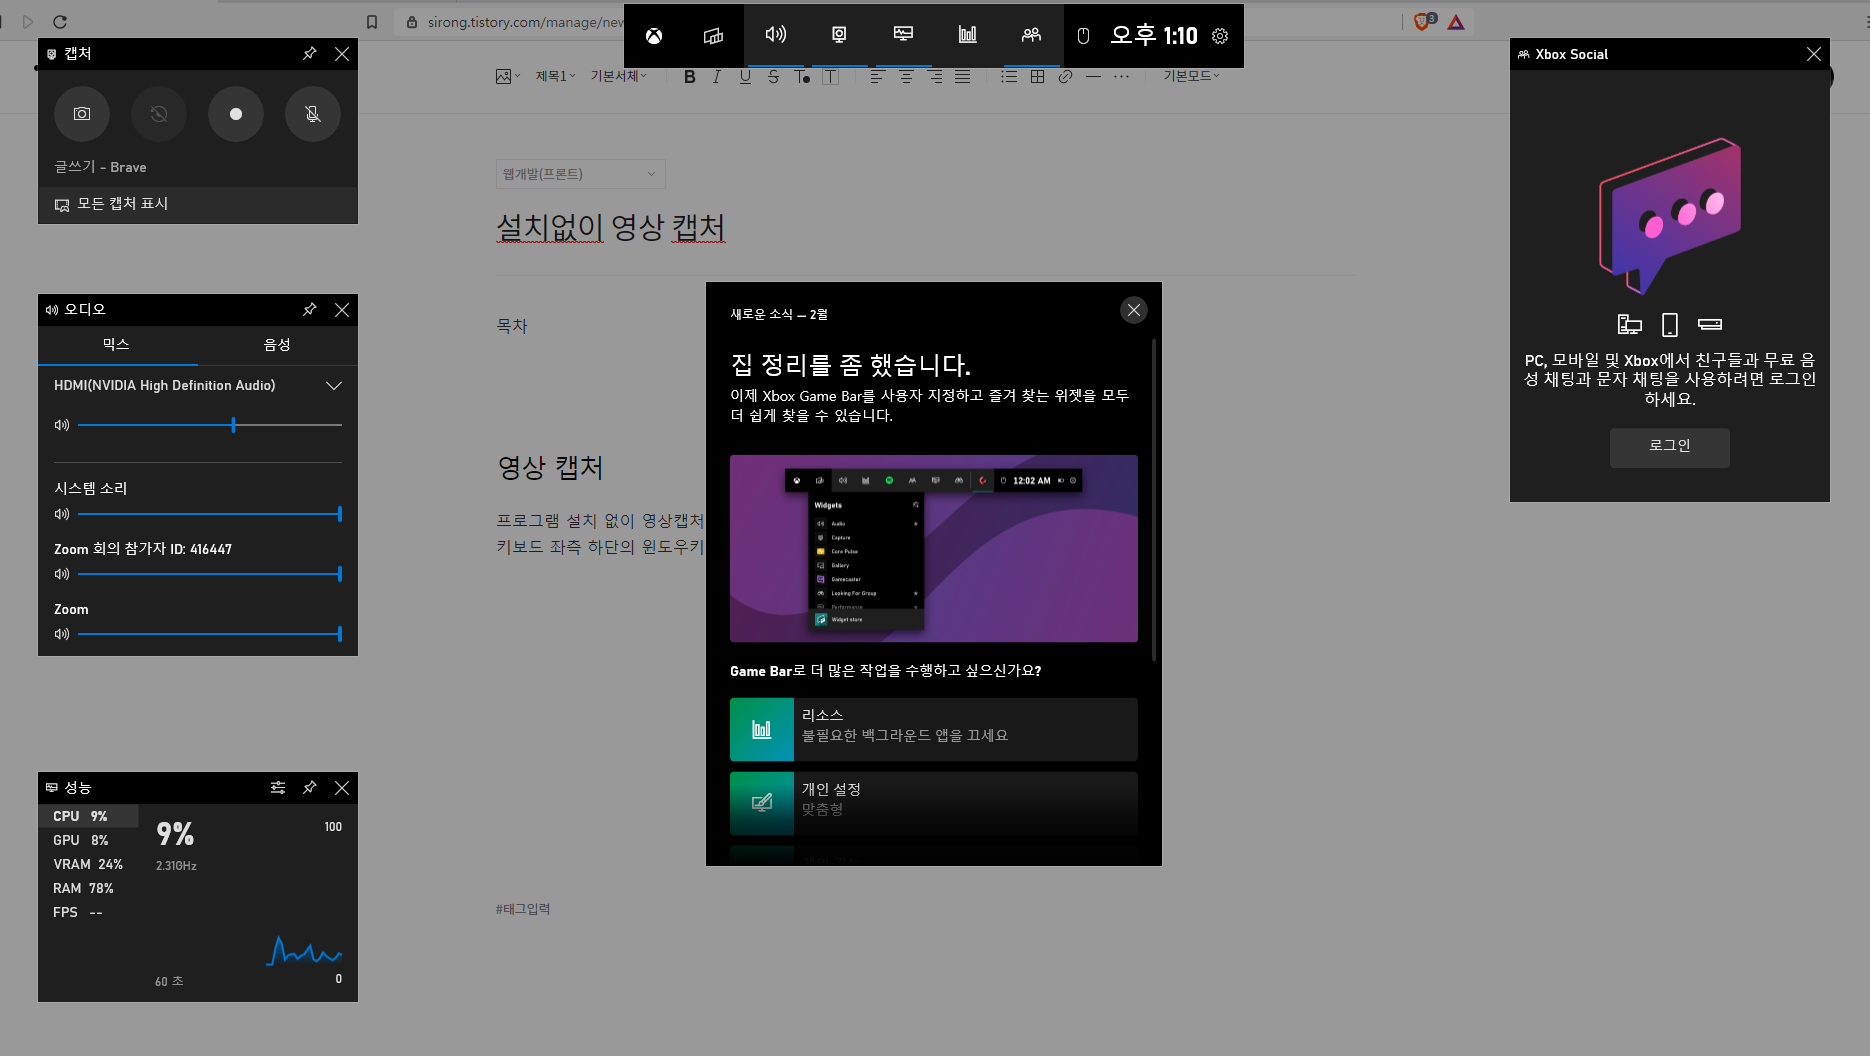Pin the Audio widget

[x=310, y=310]
